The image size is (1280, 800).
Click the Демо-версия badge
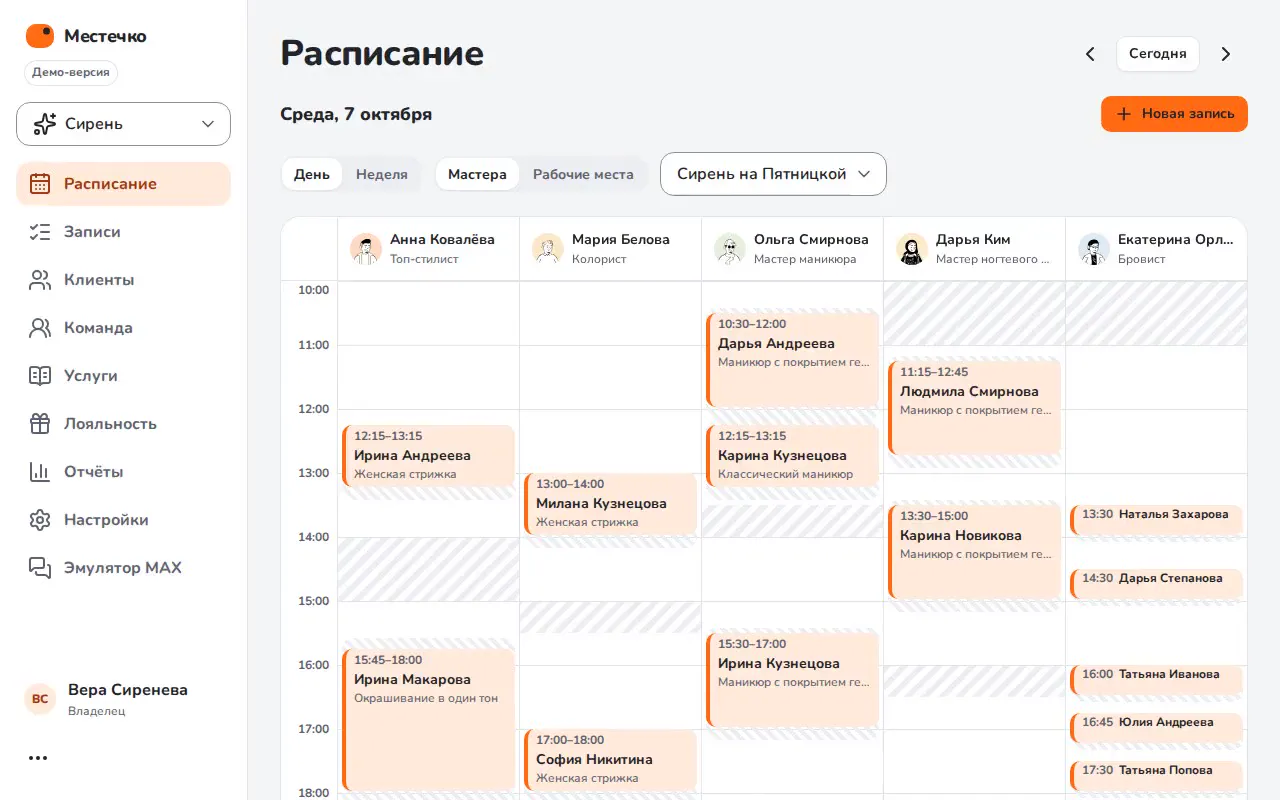[x=71, y=73]
